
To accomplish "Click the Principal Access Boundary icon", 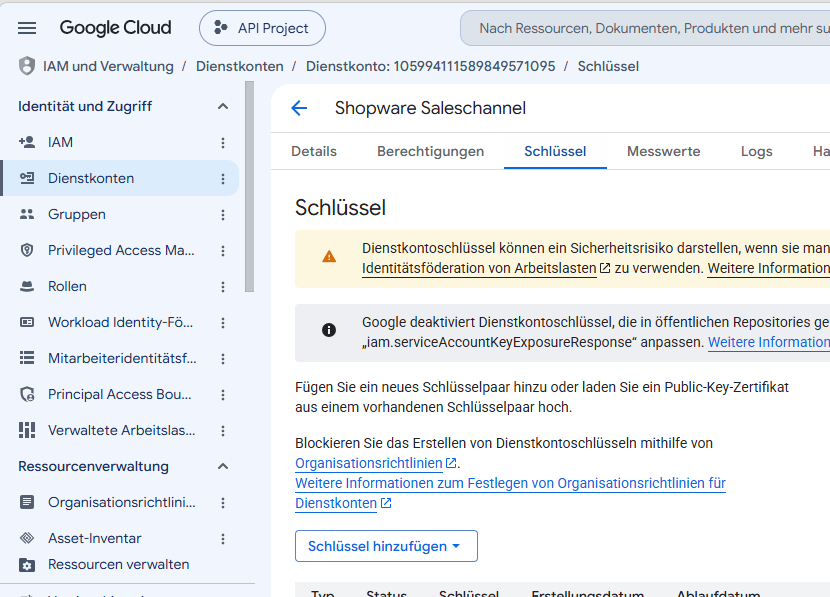I will click(27, 394).
